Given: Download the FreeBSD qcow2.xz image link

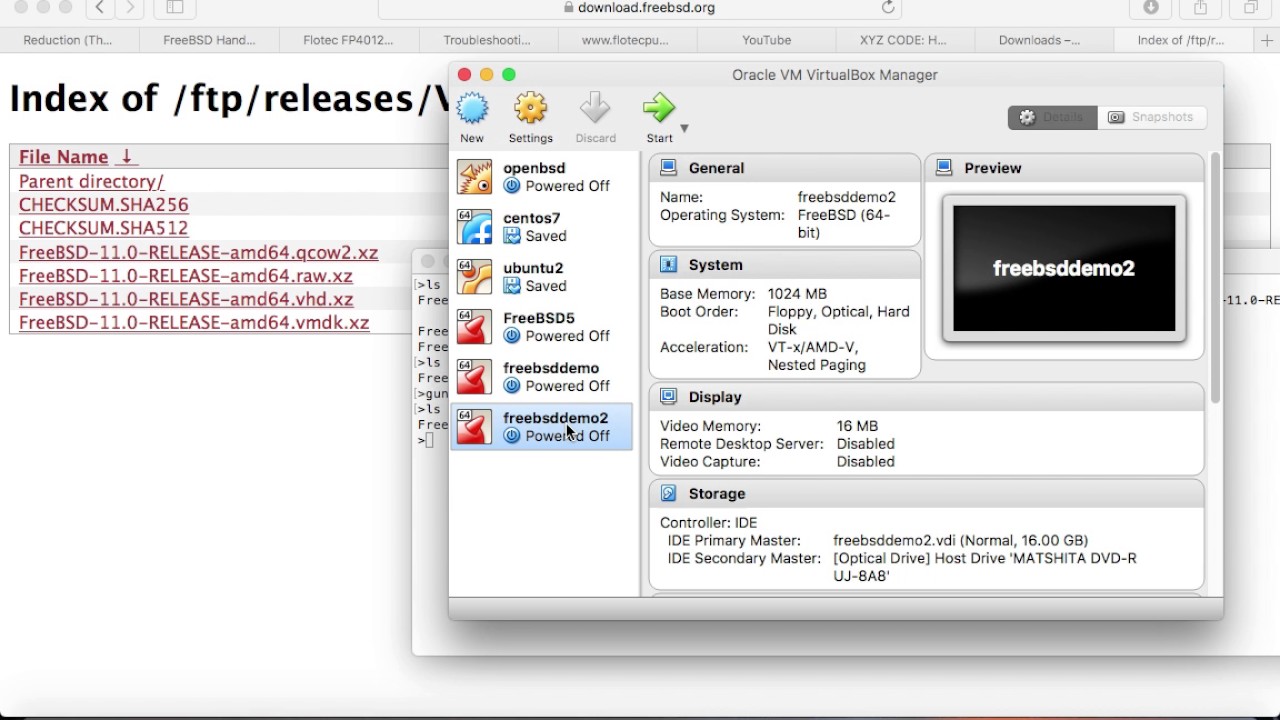Looking at the screenshot, I should pos(199,252).
